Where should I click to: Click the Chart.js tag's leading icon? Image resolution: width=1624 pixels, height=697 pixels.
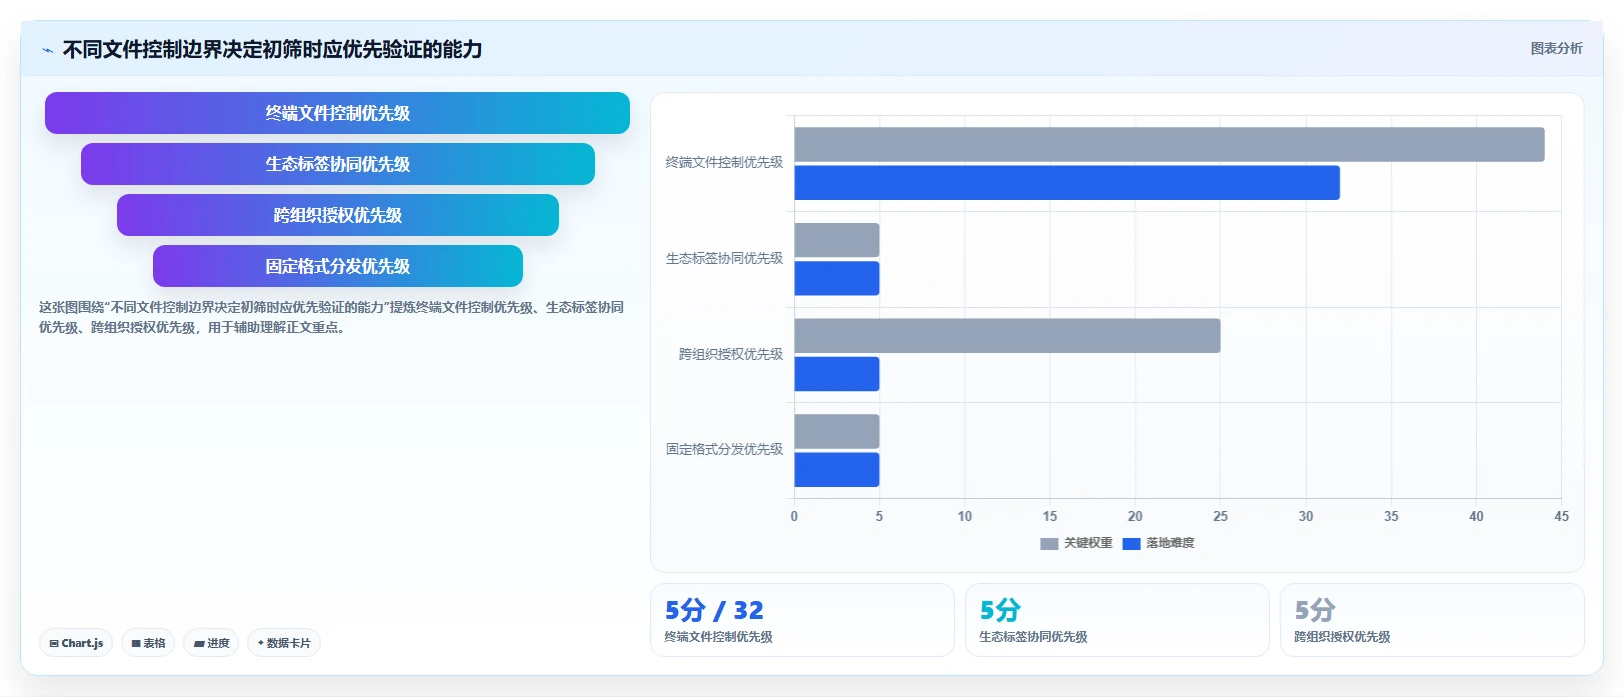54,644
